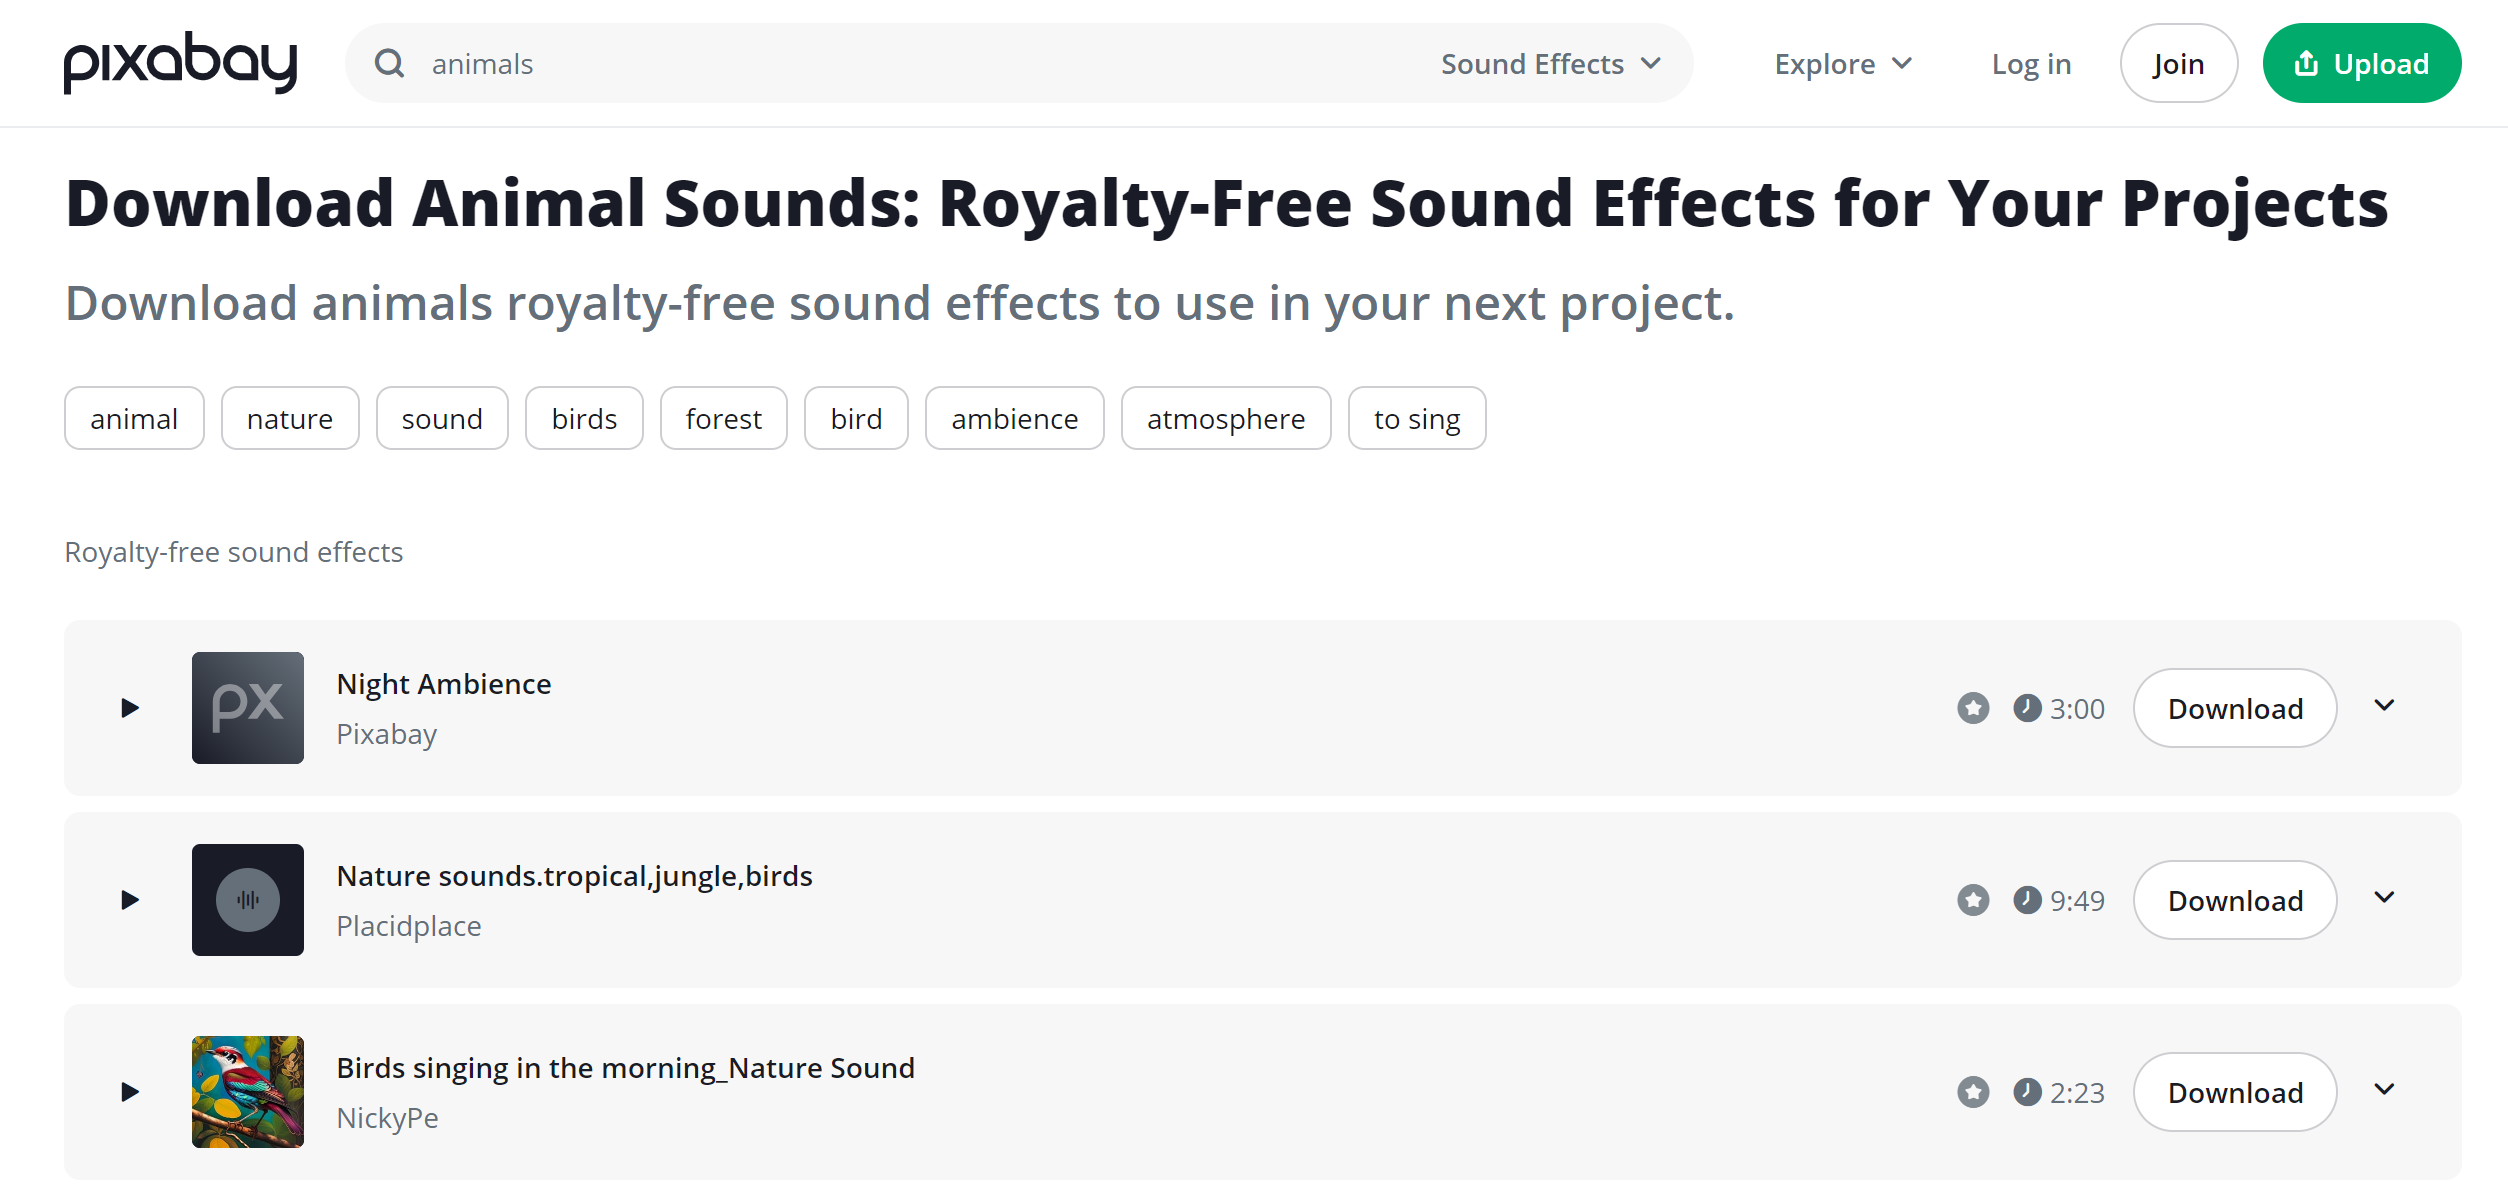Star the Birds singing track
The width and height of the screenshot is (2508, 1186).
1973,1092
